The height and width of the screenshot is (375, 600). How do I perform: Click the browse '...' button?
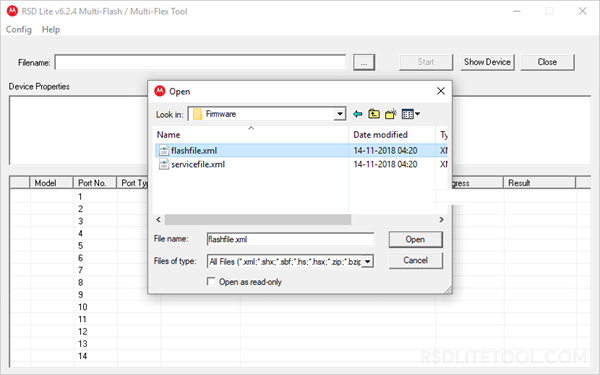364,62
